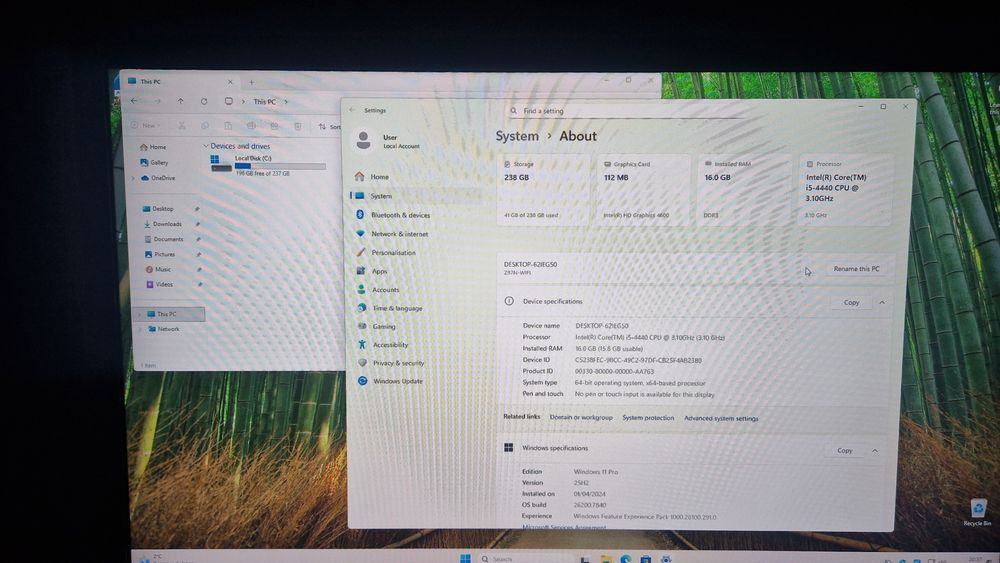
Task: Open Privacy & security settings
Action: 392,363
